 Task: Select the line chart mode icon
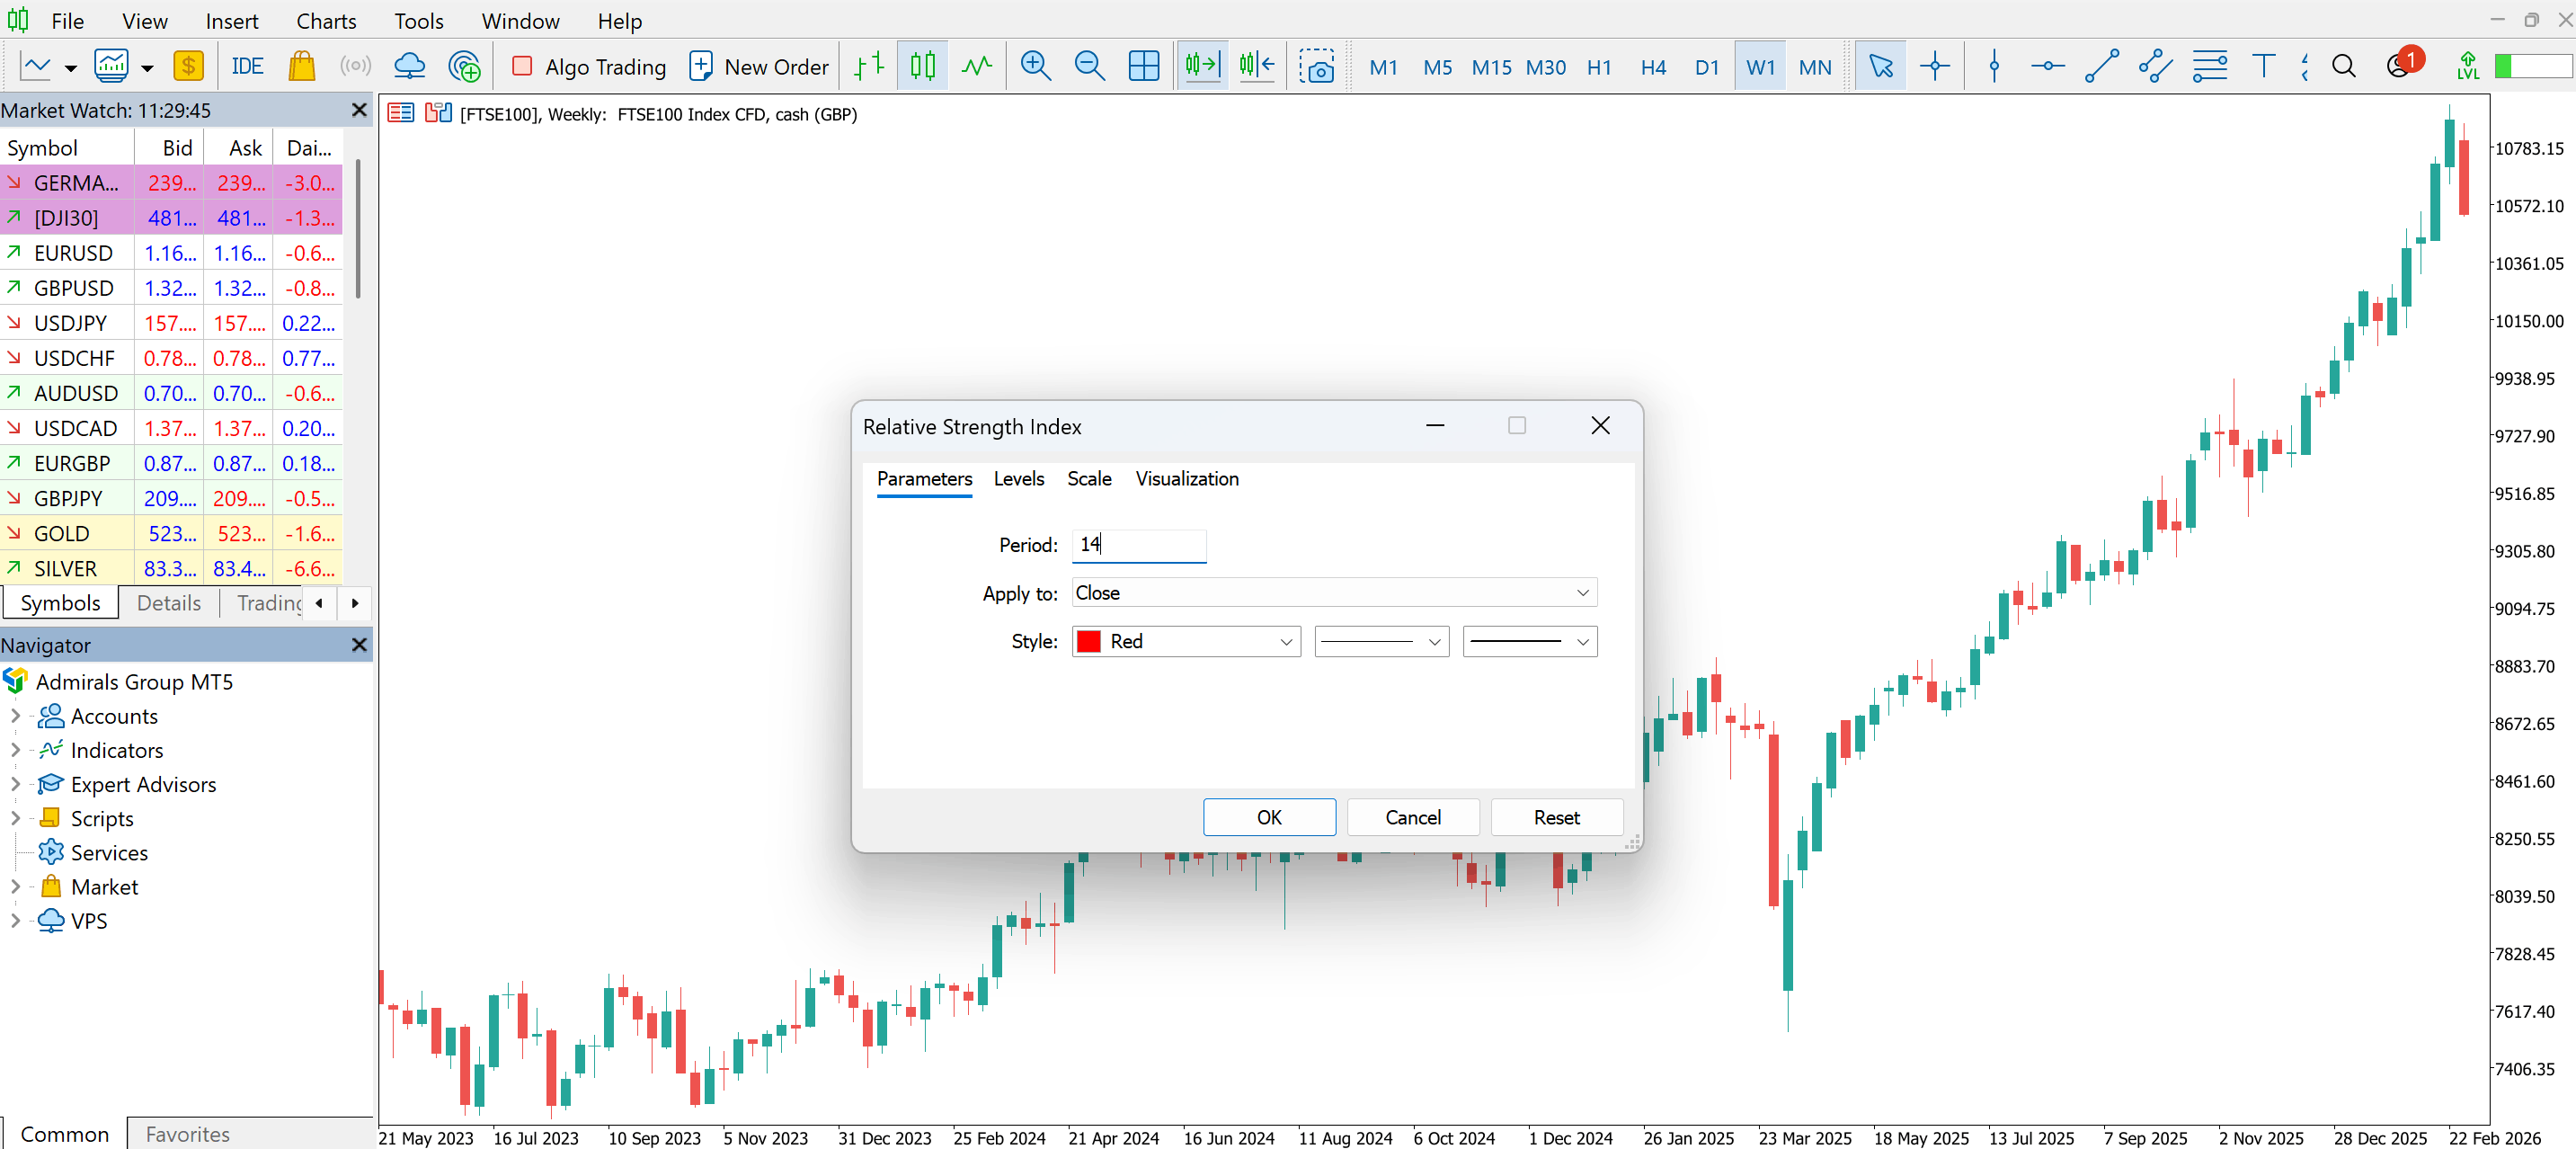[x=976, y=67]
